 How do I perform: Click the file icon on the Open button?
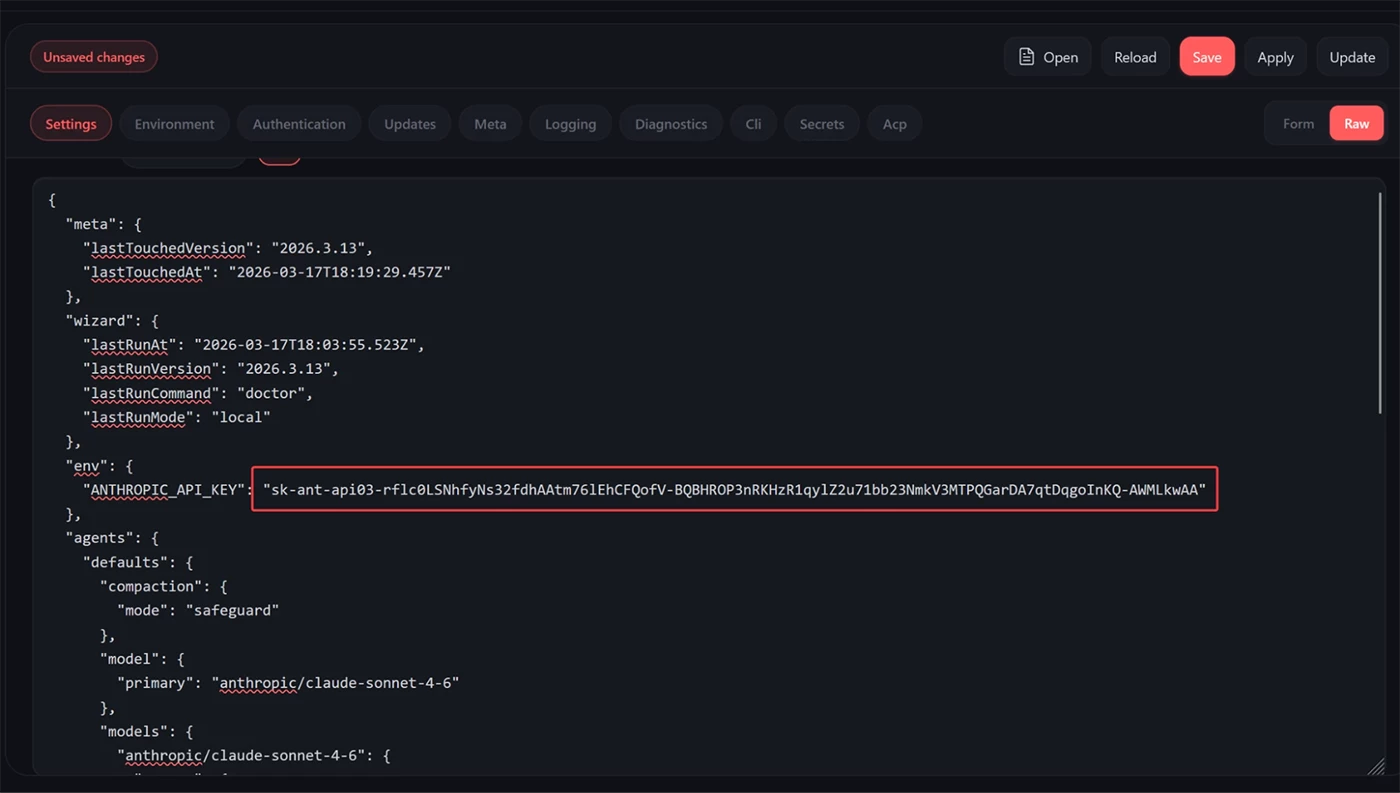(1026, 57)
